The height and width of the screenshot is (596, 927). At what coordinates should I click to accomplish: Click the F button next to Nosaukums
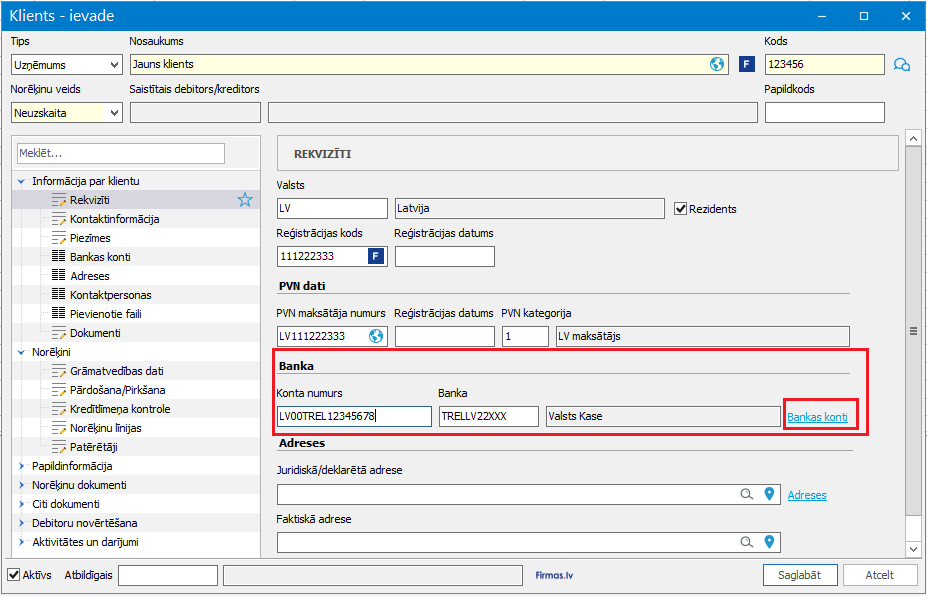click(746, 64)
